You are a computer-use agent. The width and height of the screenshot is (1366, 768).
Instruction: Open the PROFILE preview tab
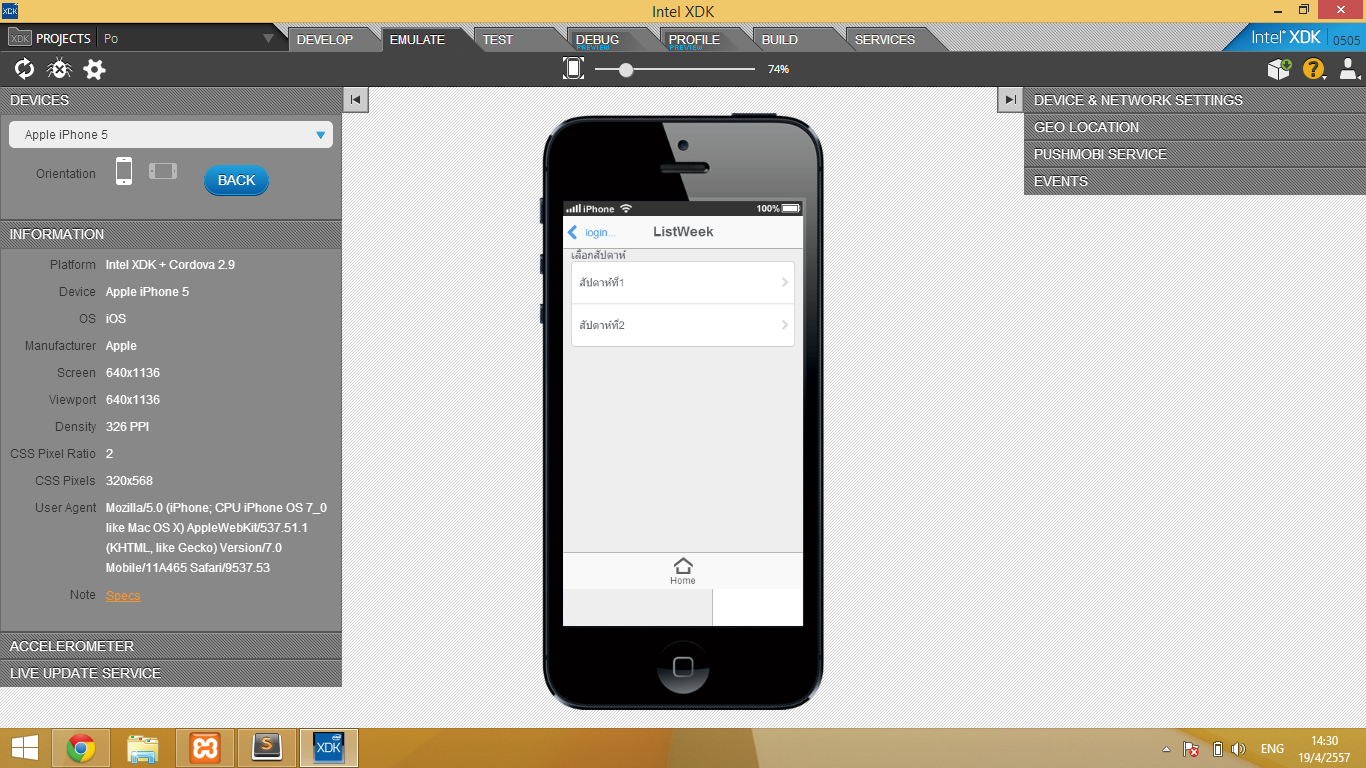[694, 40]
